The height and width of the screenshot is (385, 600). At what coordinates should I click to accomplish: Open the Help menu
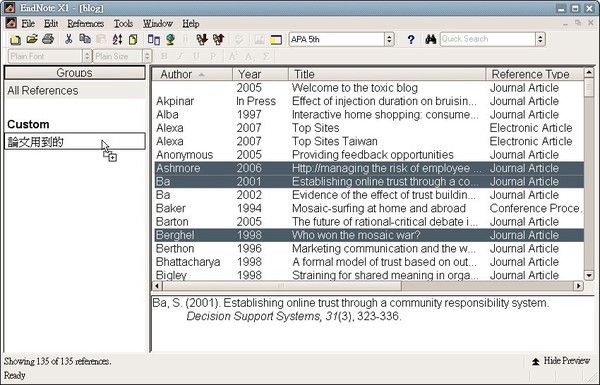tap(191, 24)
